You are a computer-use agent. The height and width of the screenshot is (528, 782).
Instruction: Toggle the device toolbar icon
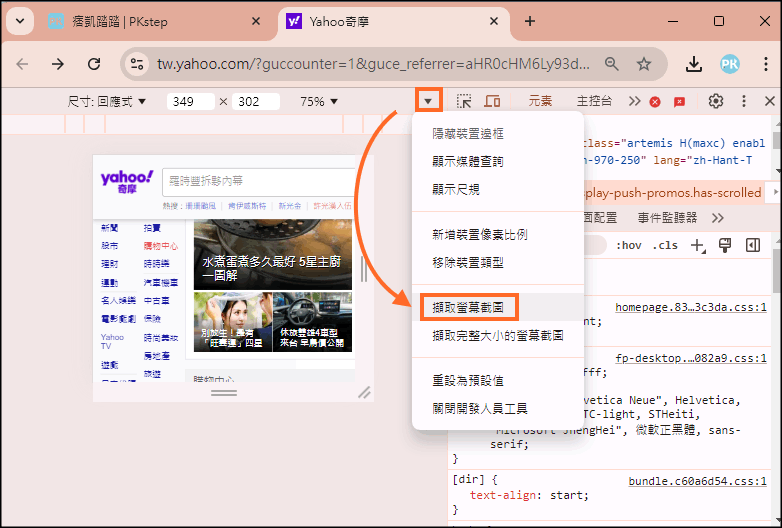492,101
